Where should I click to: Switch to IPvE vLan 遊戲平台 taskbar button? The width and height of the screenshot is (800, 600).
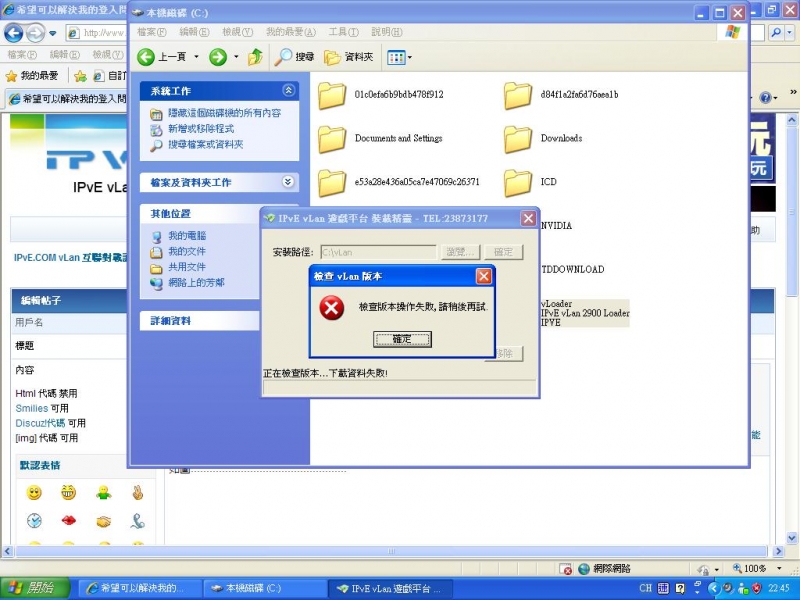pyautogui.click(x=389, y=588)
